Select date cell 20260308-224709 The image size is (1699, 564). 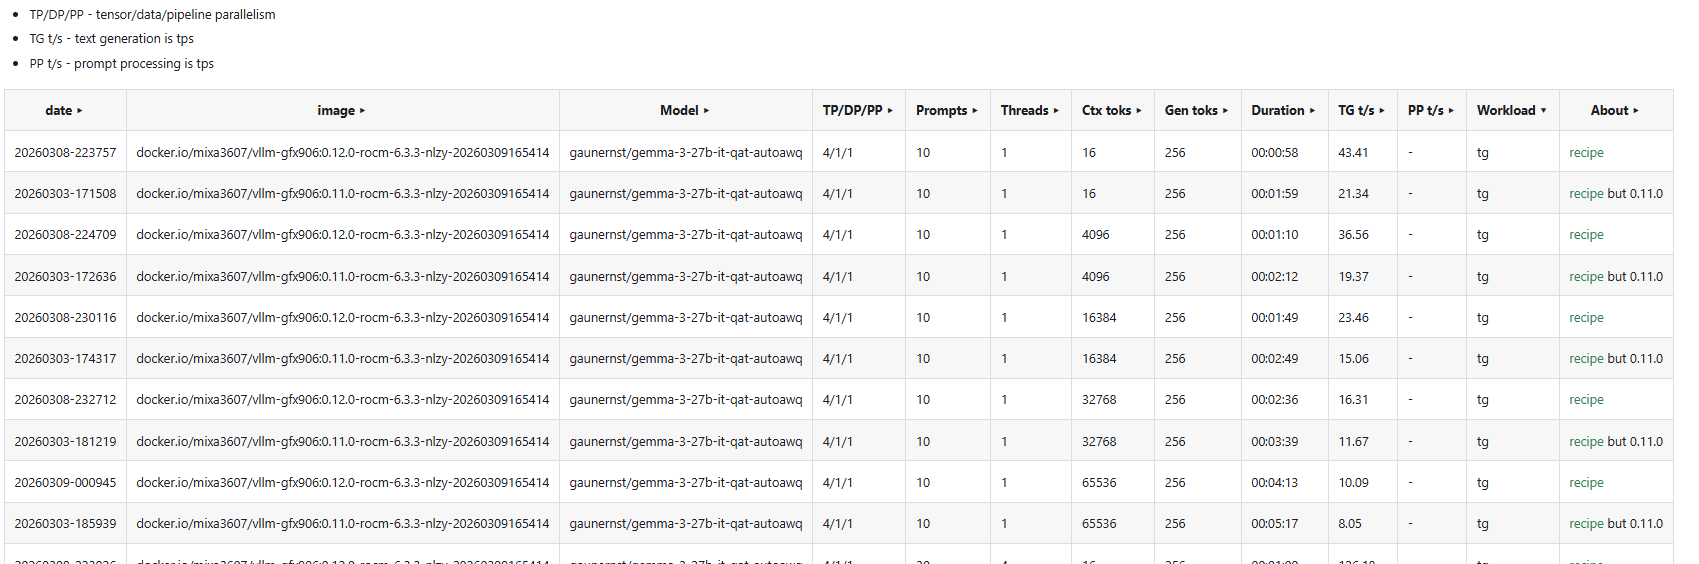tap(65, 235)
